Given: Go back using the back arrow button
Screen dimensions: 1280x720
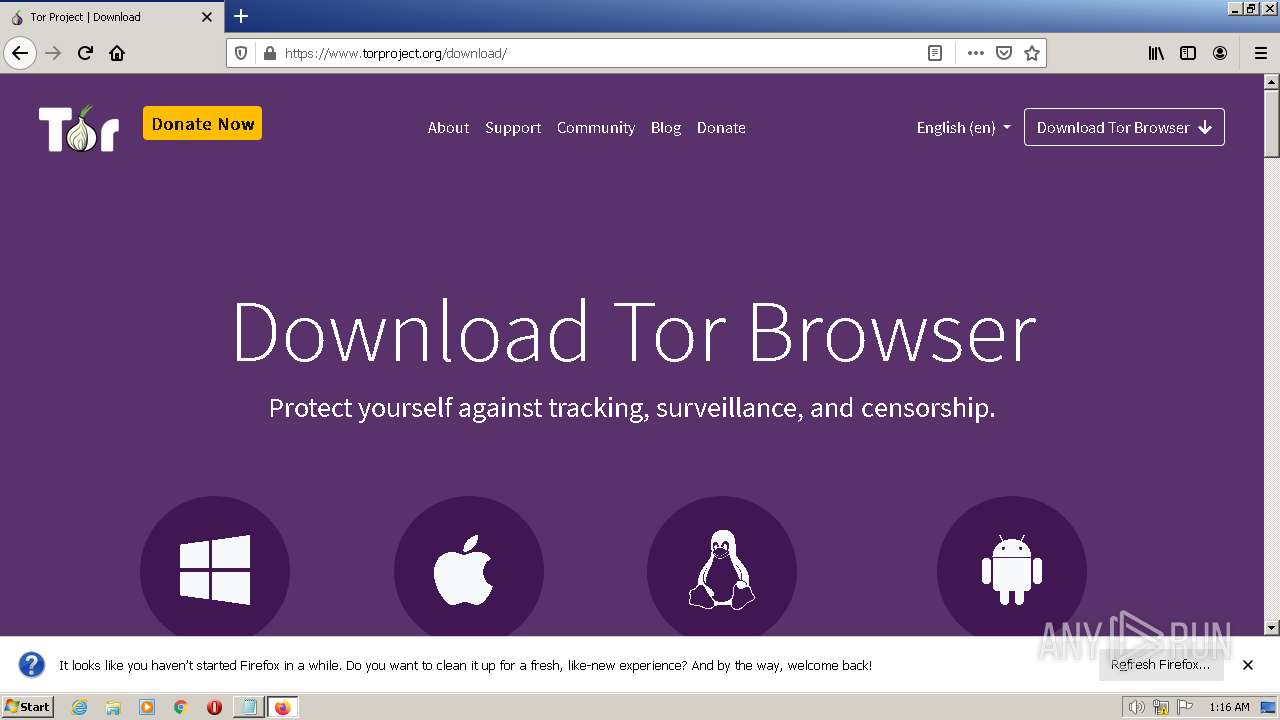Looking at the screenshot, I should coord(20,53).
